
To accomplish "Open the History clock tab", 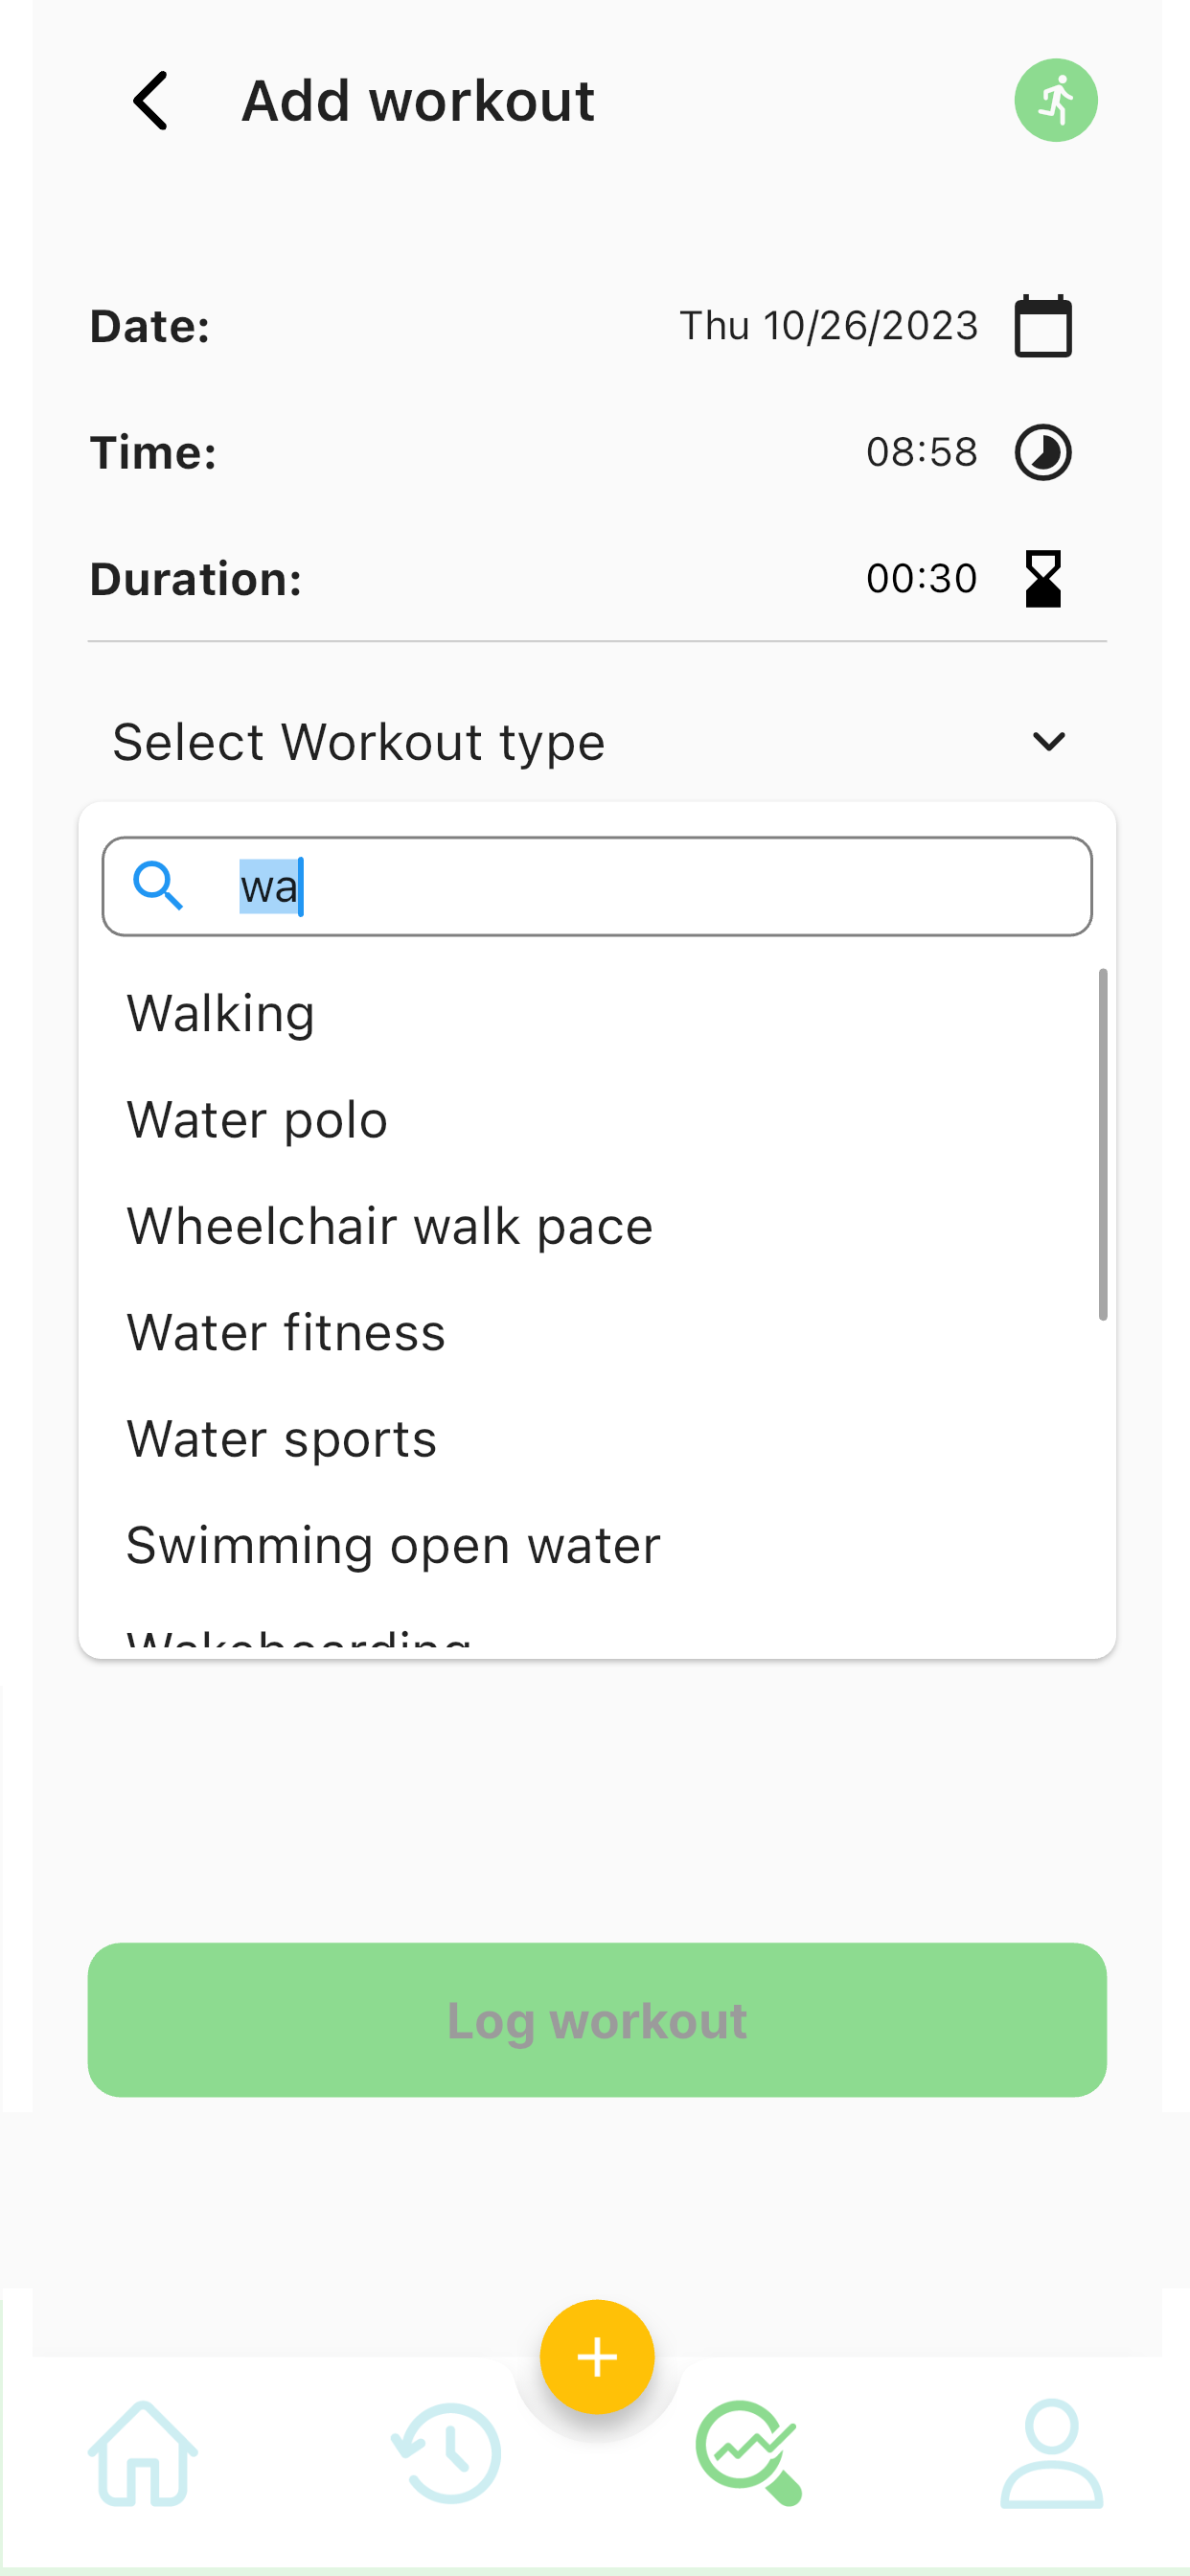I will [446, 2453].
